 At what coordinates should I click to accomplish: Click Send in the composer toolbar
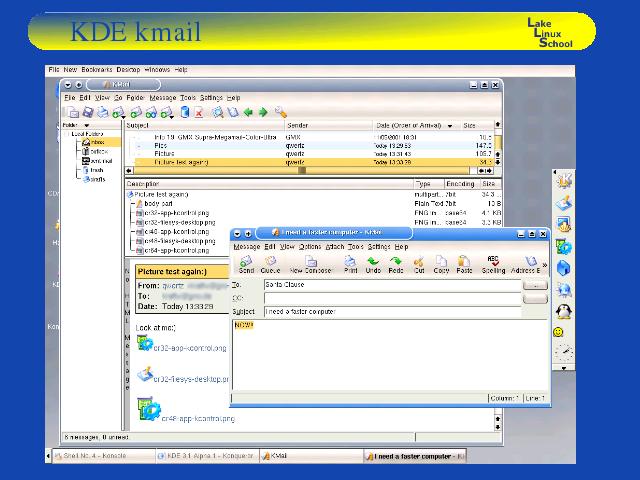[x=246, y=265]
